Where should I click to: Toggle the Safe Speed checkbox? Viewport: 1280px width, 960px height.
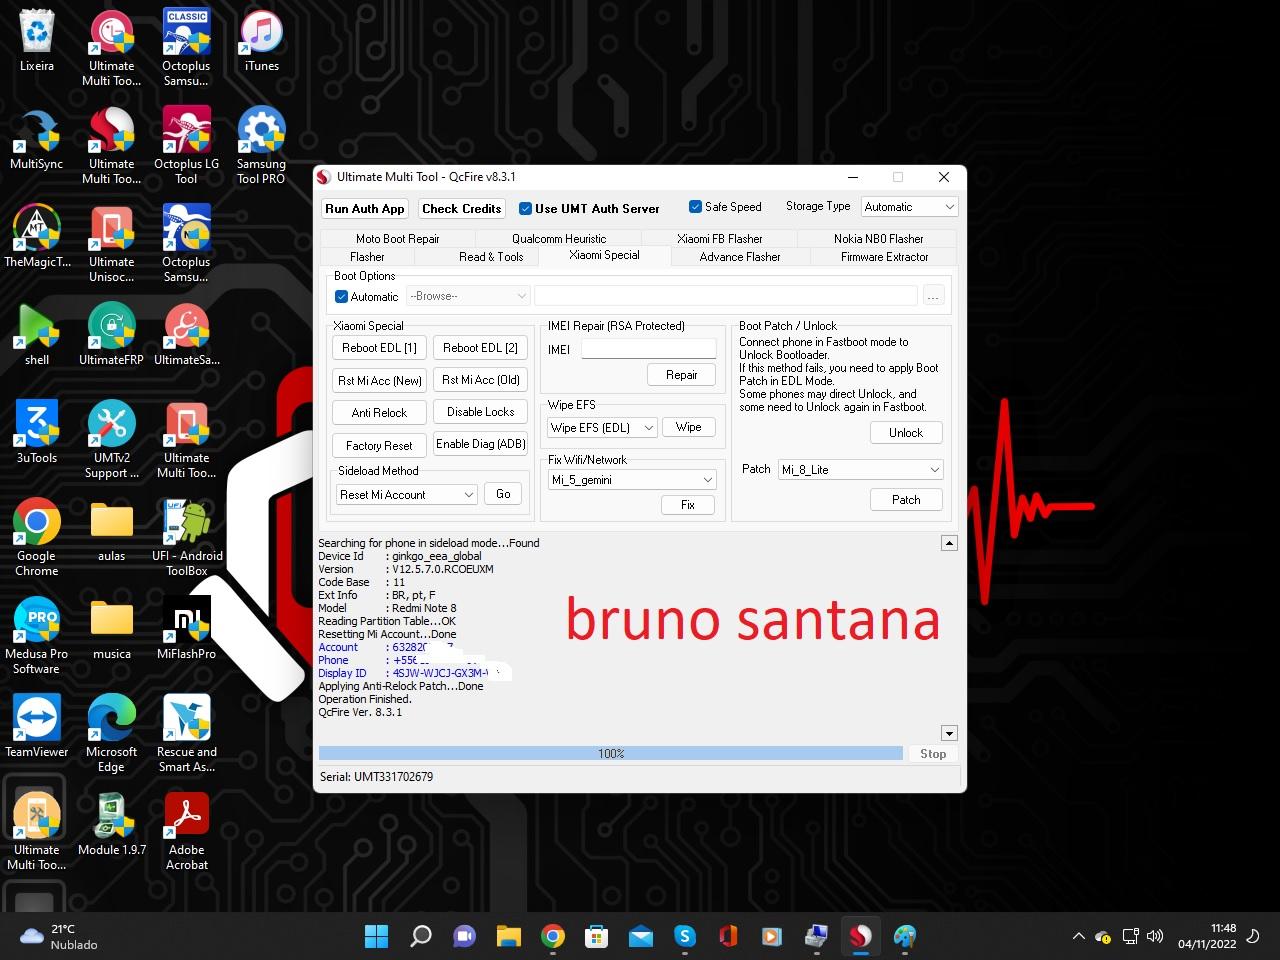[x=695, y=207]
